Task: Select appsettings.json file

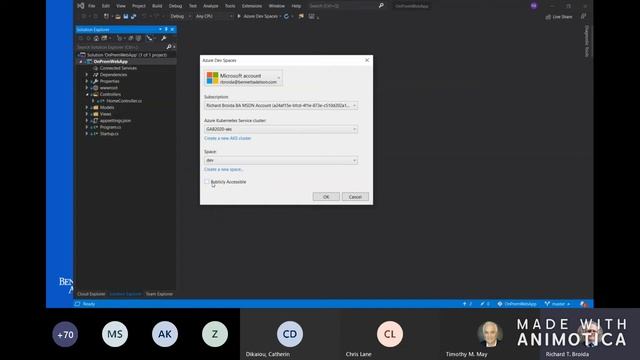Action: (x=115, y=120)
